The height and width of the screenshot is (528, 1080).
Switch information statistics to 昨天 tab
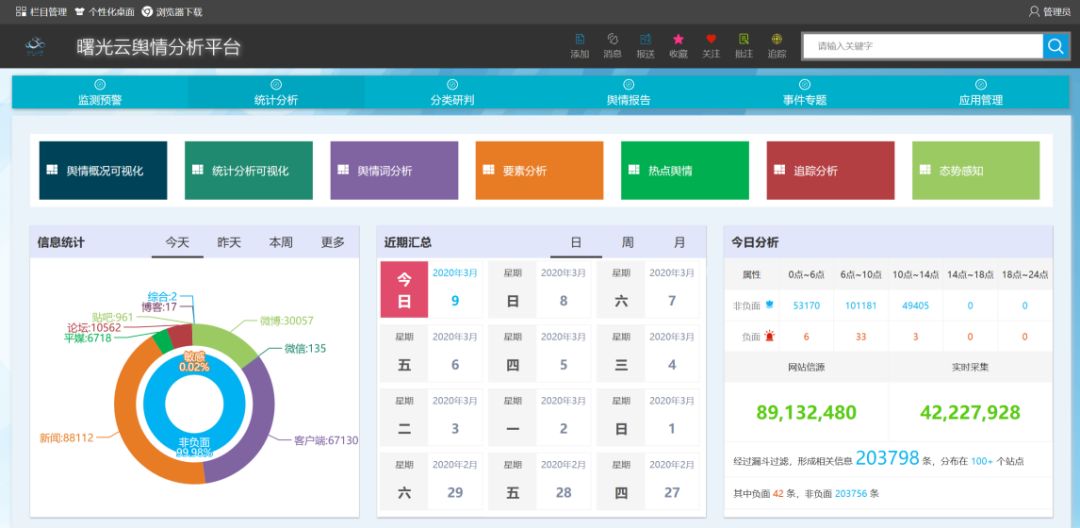coord(229,242)
